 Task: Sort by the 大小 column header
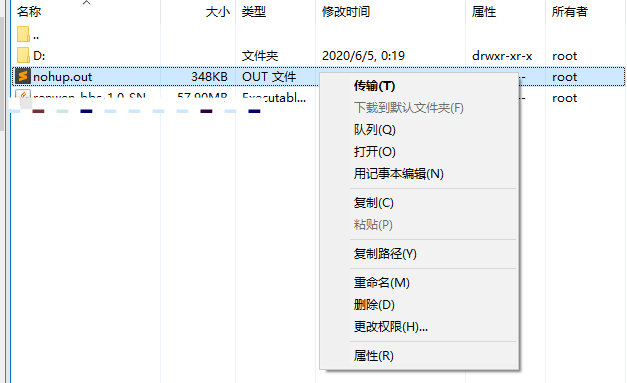tap(218, 12)
